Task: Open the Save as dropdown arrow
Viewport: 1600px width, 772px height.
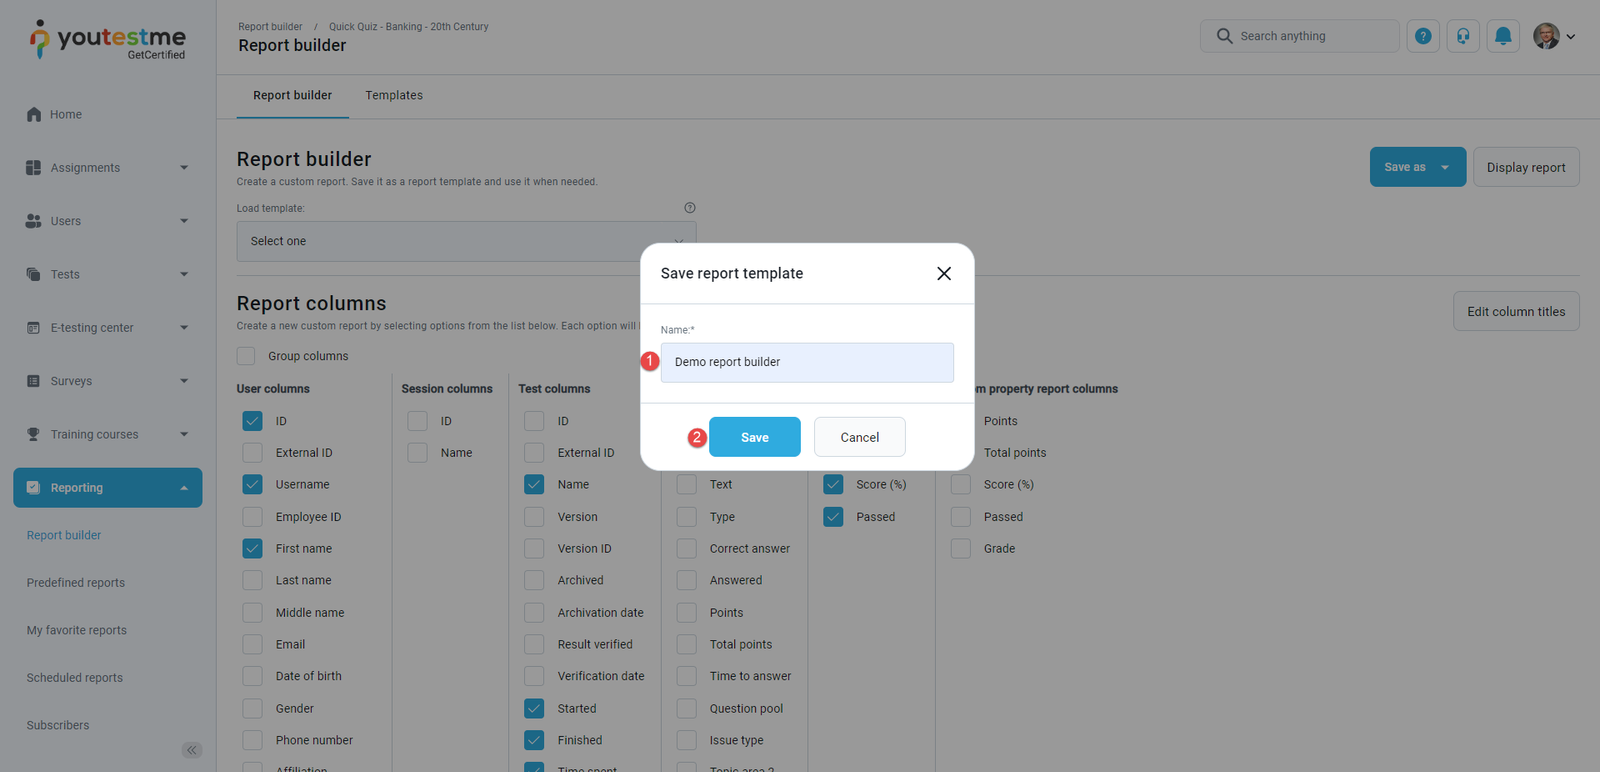Action: [1445, 167]
